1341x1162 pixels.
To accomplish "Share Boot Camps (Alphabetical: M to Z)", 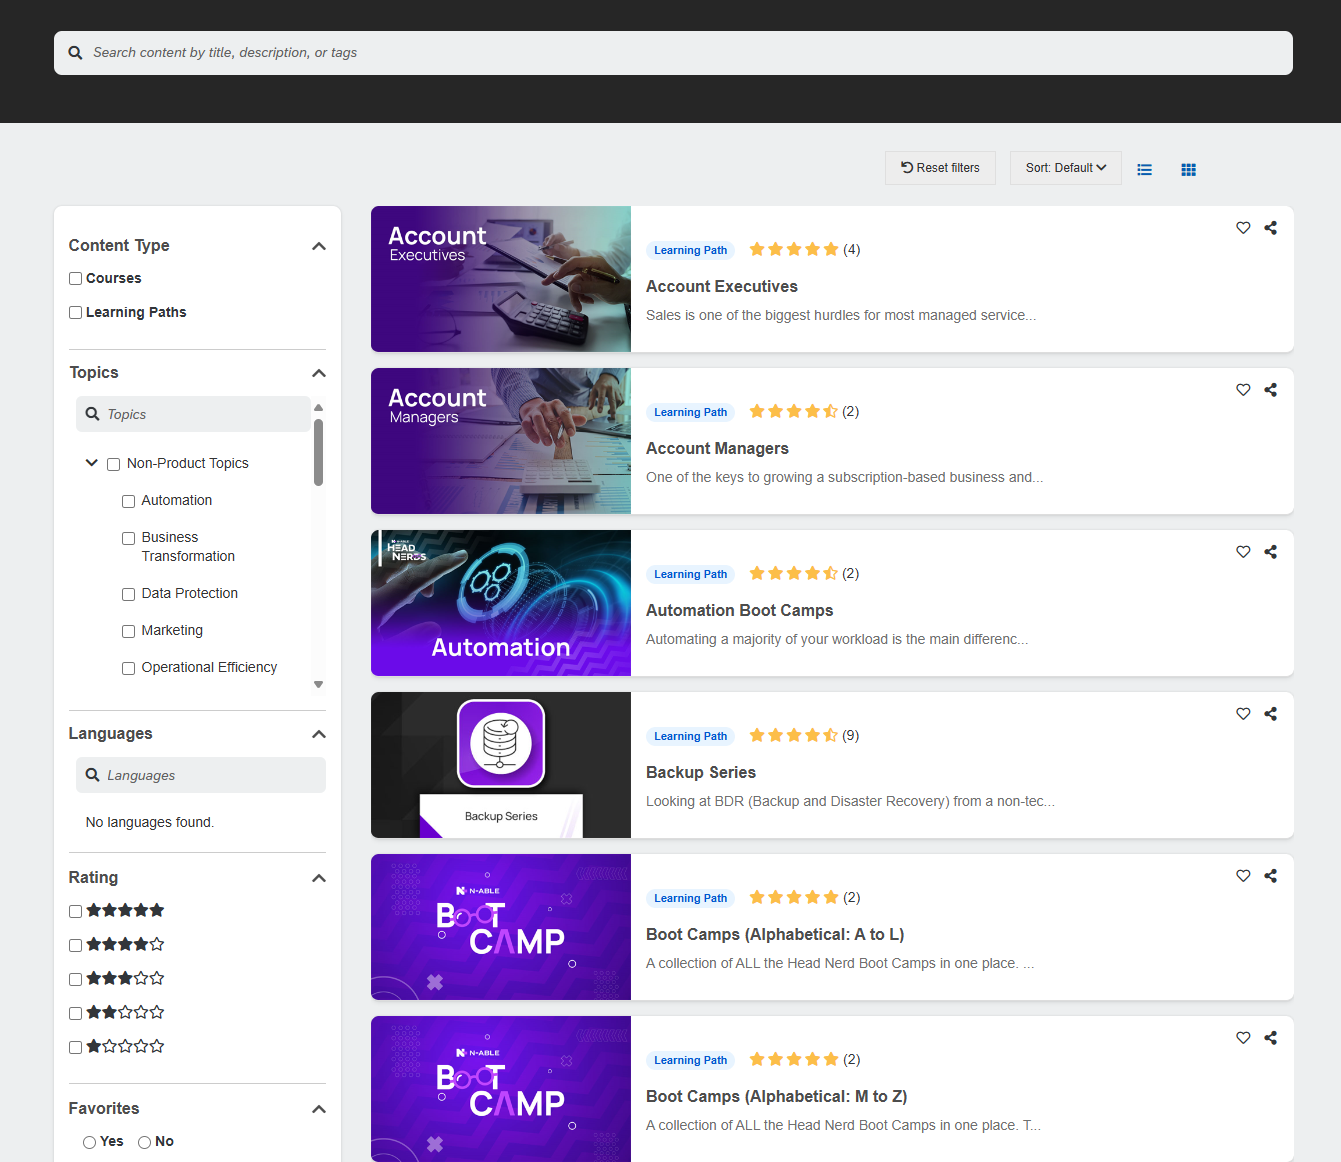I will coord(1270,1038).
